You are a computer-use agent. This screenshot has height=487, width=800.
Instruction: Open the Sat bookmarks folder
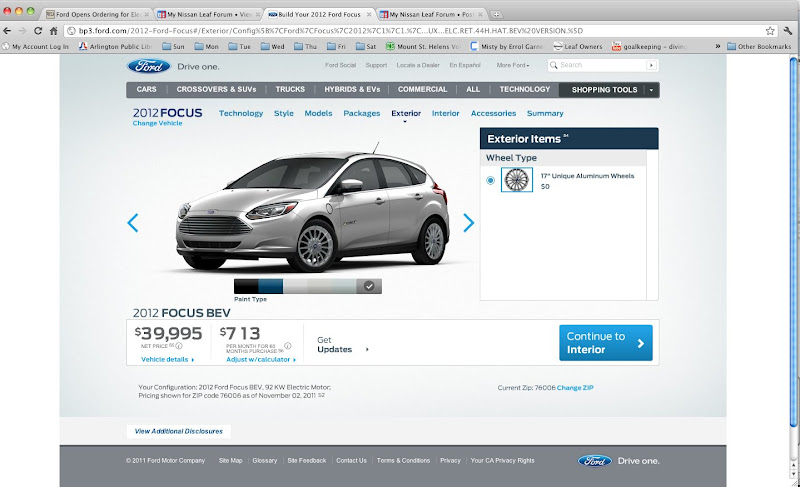tap(366, 46)
